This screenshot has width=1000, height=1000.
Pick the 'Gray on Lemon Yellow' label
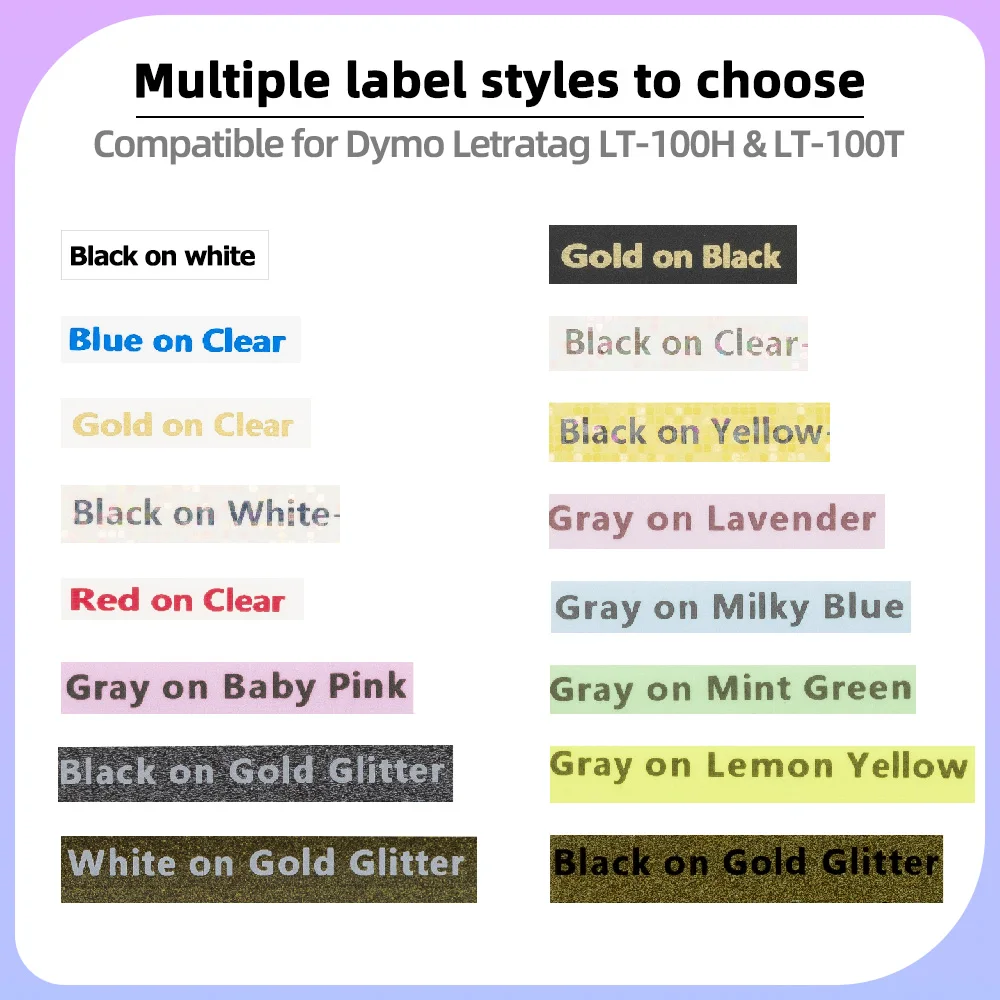click(x=761, y=768)
